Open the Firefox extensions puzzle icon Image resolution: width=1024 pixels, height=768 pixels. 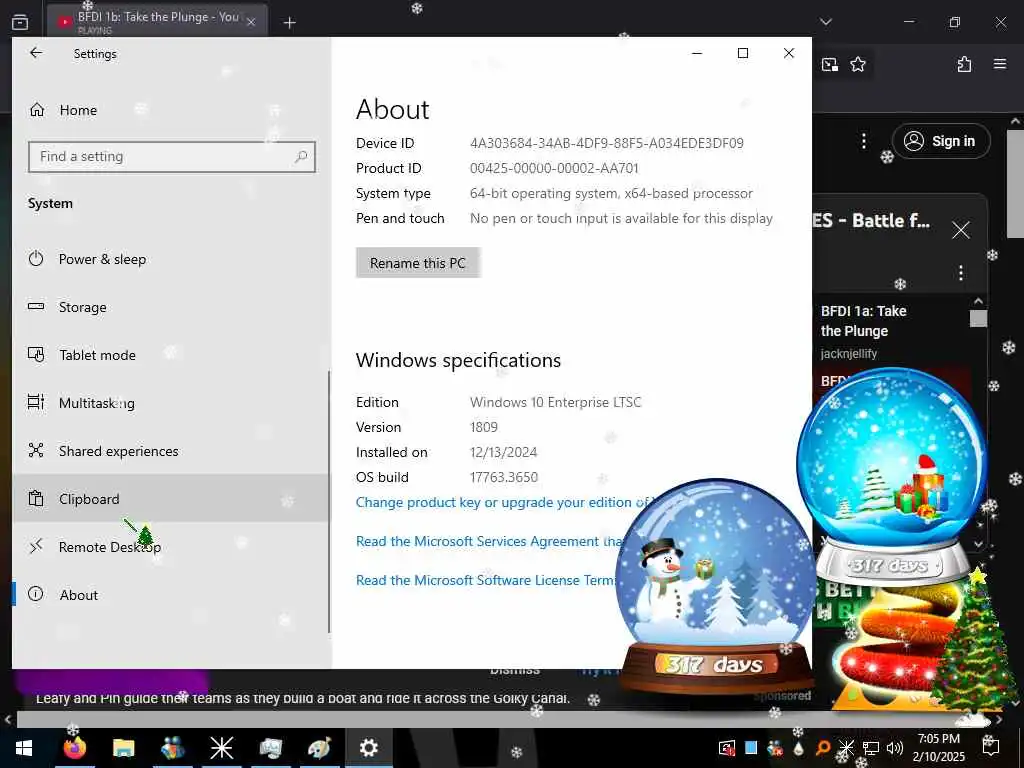(964, 64)
